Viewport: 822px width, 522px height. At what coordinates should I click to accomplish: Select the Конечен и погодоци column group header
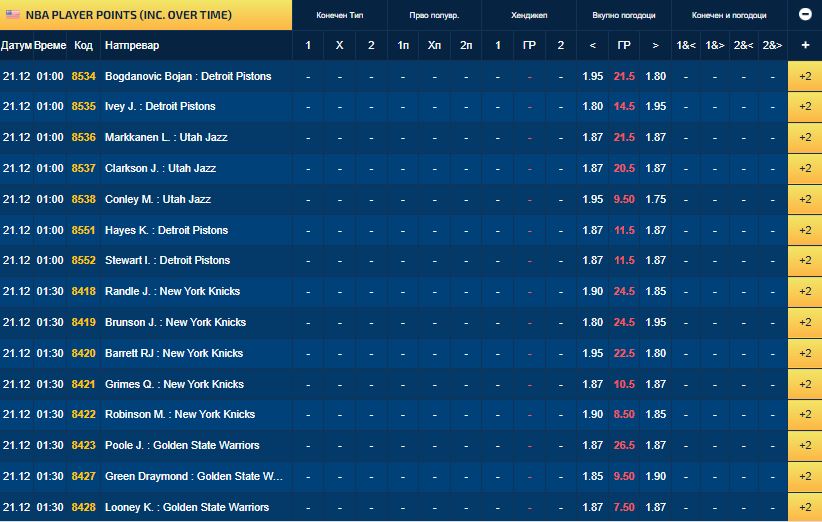pos(729,15)
